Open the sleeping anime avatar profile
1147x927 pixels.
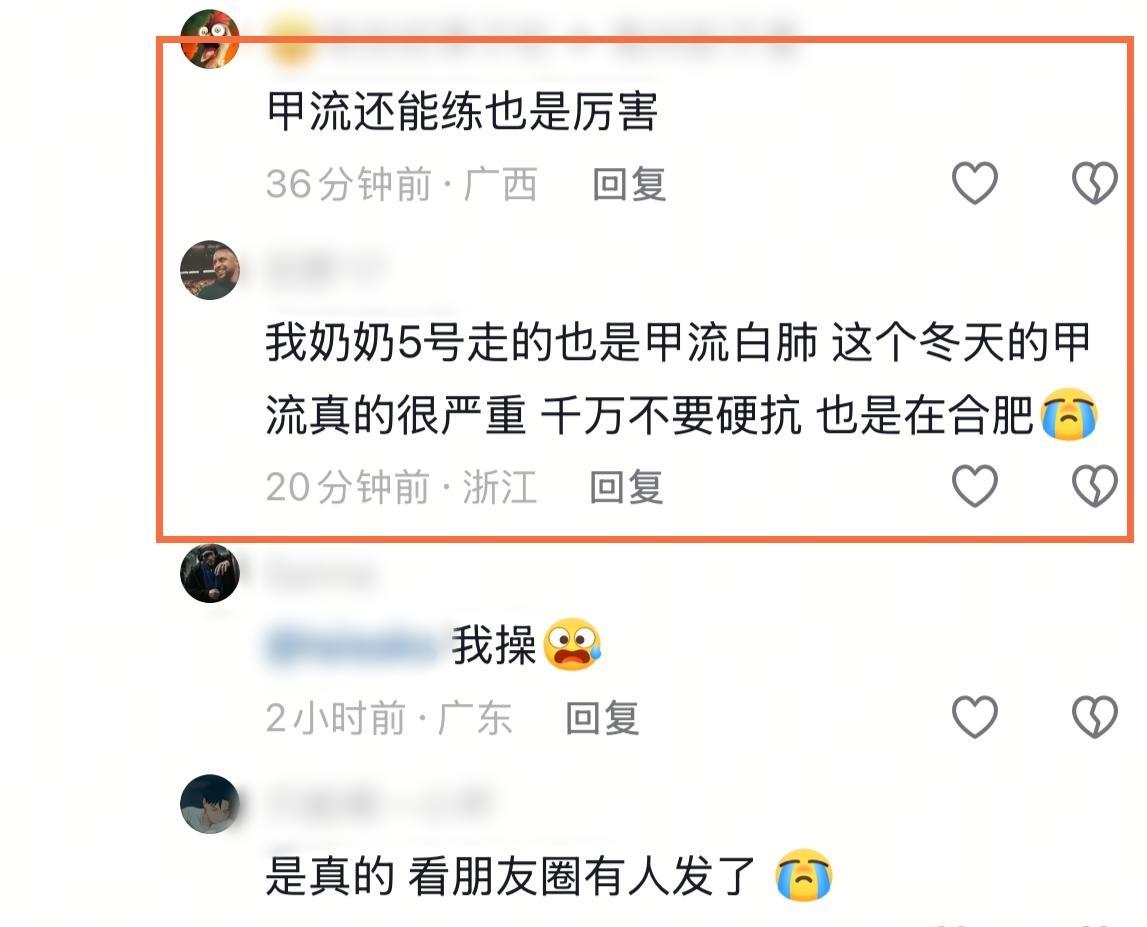pos(210,803)
